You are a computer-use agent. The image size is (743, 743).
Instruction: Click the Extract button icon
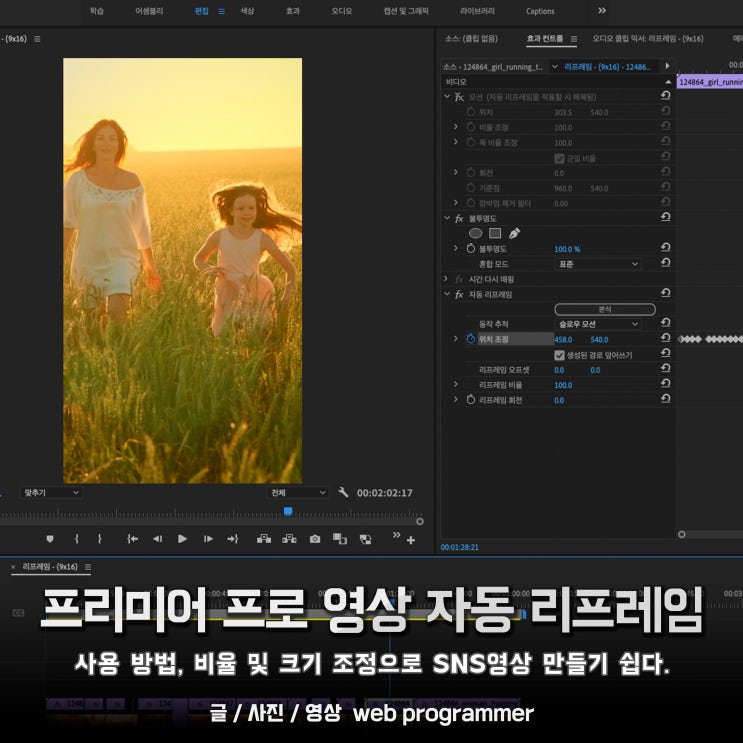pyautogui.click(x=289, y=539)
